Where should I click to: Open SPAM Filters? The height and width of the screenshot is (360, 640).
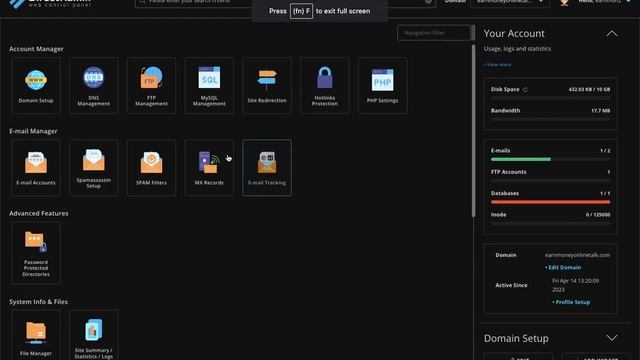(x=151, y=168)
